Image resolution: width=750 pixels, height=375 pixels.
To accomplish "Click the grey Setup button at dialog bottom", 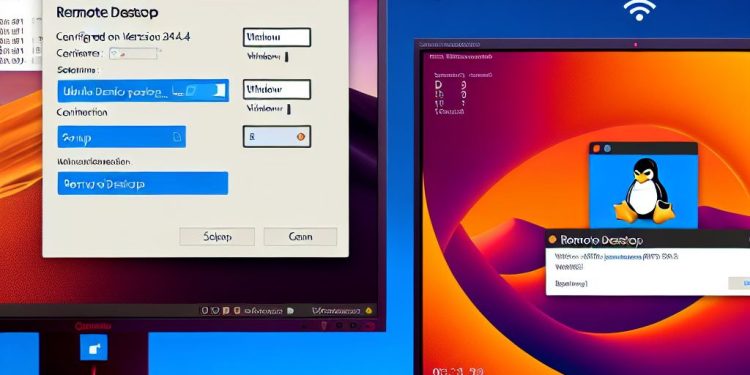I will click(x=217, y=237).
